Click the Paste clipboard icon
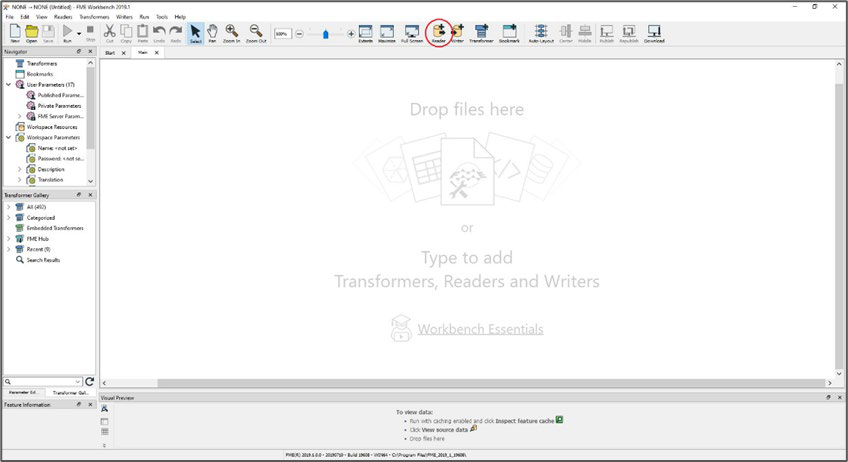Image resolution: width=848 pixels, height=462 pixels. pos(143,34)
